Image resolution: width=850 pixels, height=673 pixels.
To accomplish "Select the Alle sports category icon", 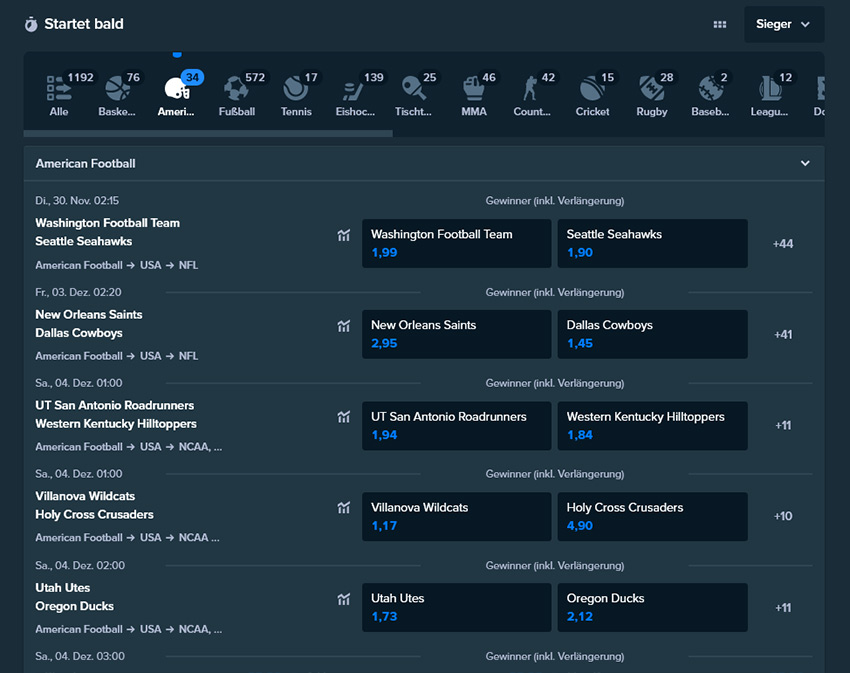I will pos(59,88).
